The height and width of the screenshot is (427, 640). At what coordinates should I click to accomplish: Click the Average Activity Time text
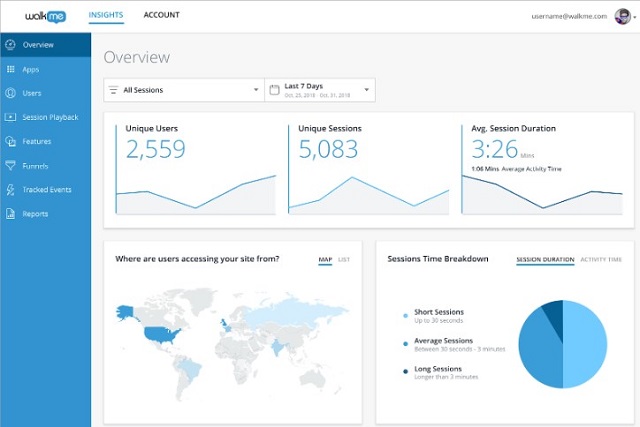531,169
